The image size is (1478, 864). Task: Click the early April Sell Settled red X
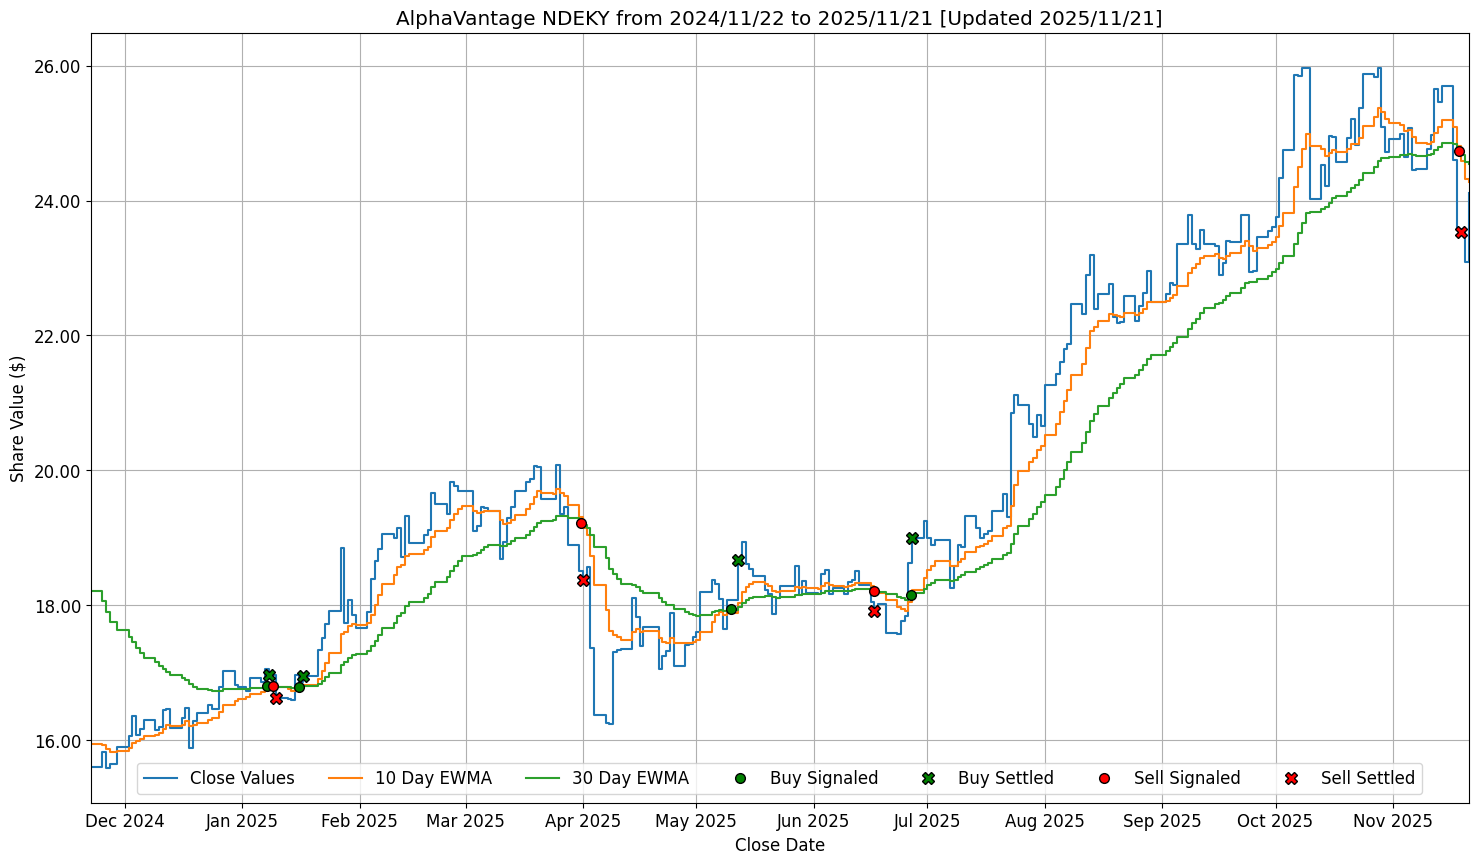click(x=583, y=580)
